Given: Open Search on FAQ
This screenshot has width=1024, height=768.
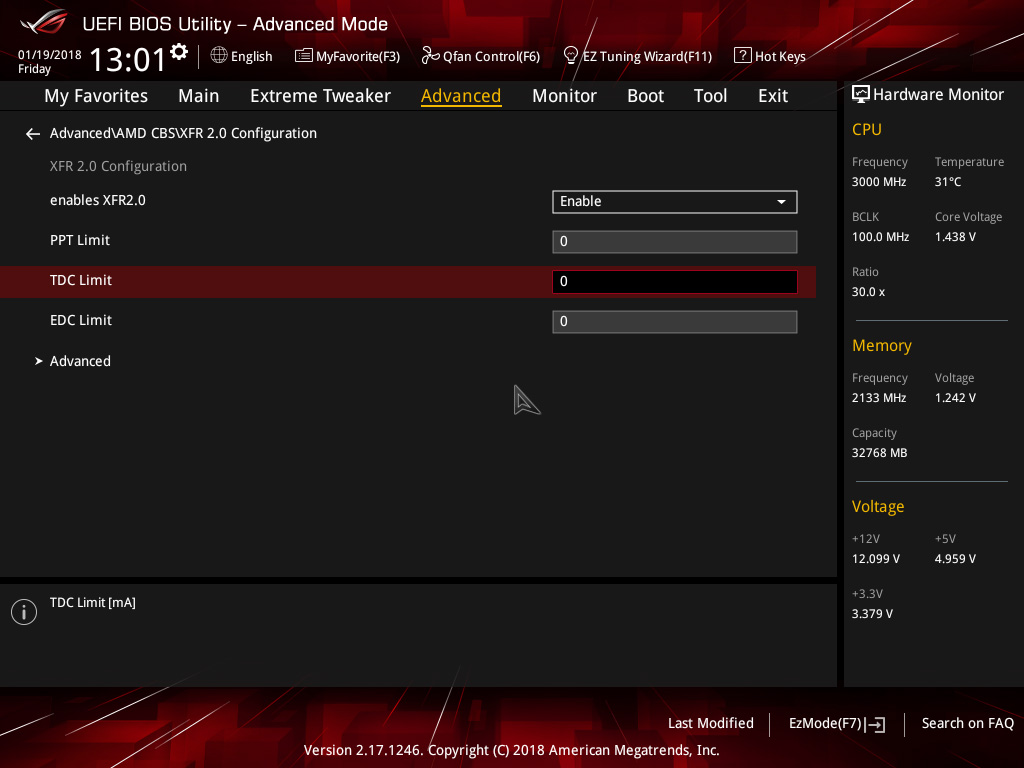Looking at the screenshot, I should [967, 724].
